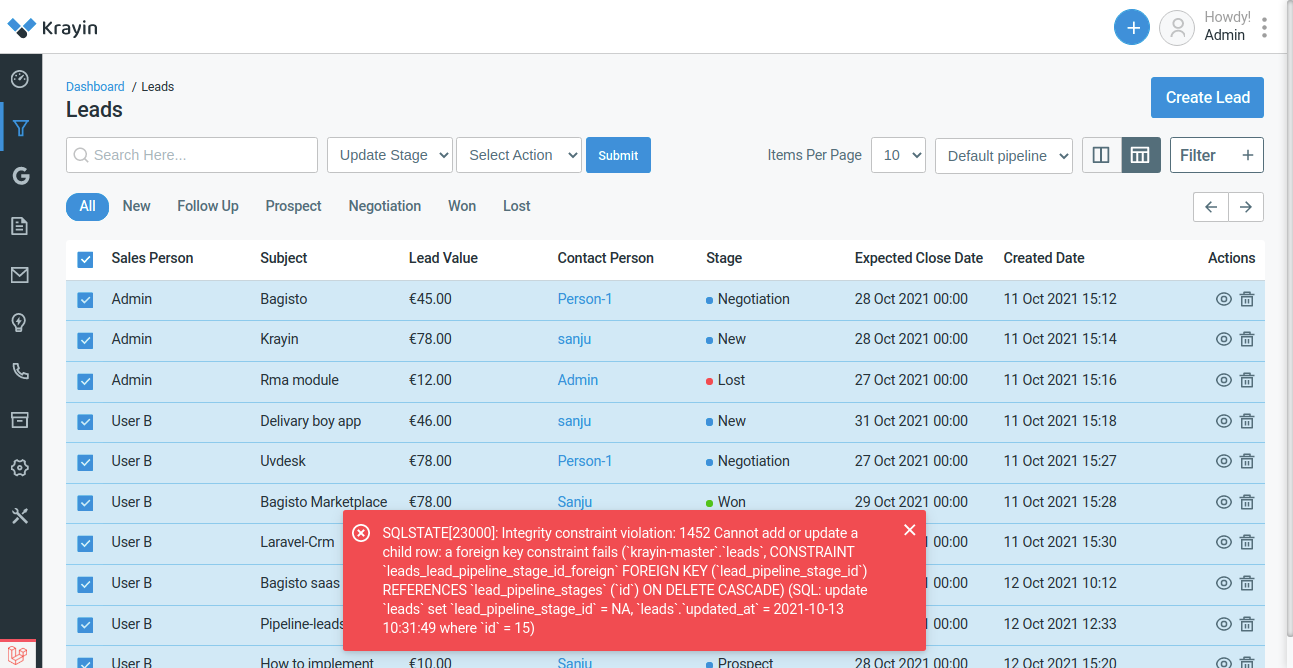Select the Won stage tab

462,206
